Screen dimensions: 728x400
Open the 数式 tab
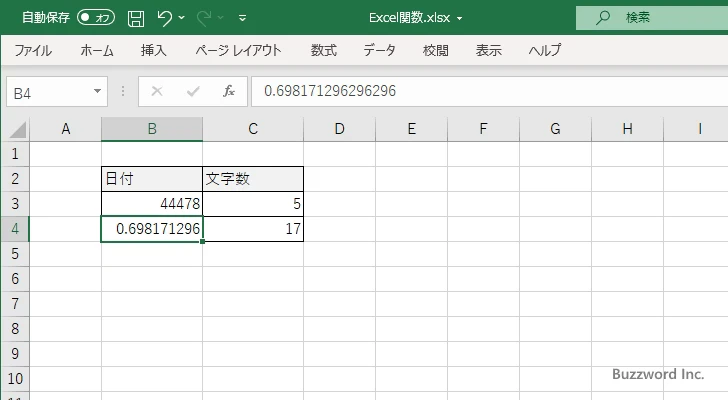pyautogui.click(x=324, y=50)
